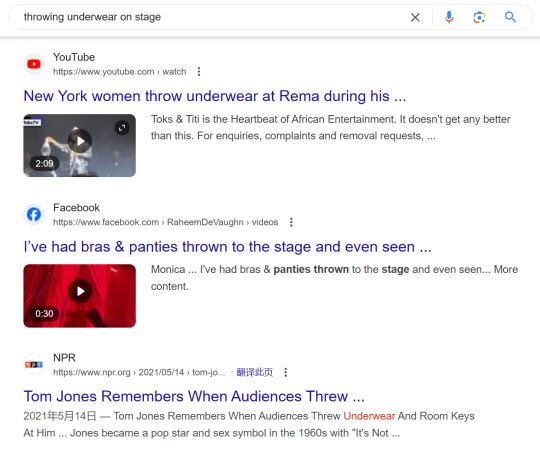Clear the search box with the X icon
The width and height of the screenshot is (540, 450).
point(415,17)
